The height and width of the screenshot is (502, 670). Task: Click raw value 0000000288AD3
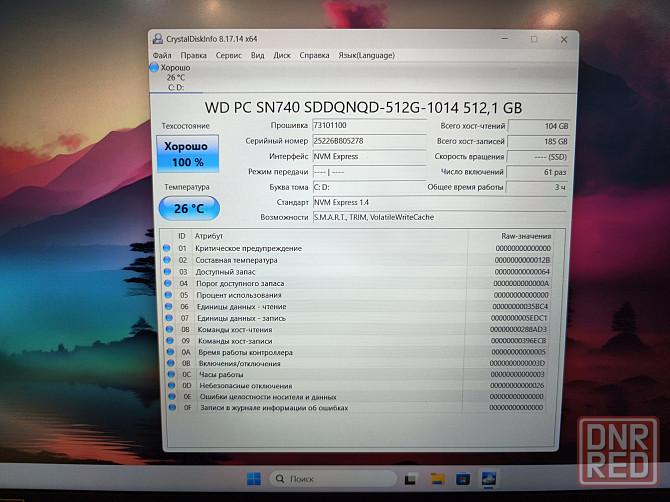pos(518,329)
